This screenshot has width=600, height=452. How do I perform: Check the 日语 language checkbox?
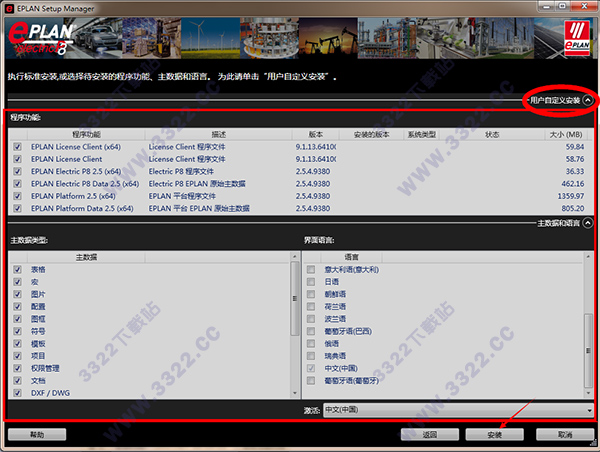pos(311,282)
